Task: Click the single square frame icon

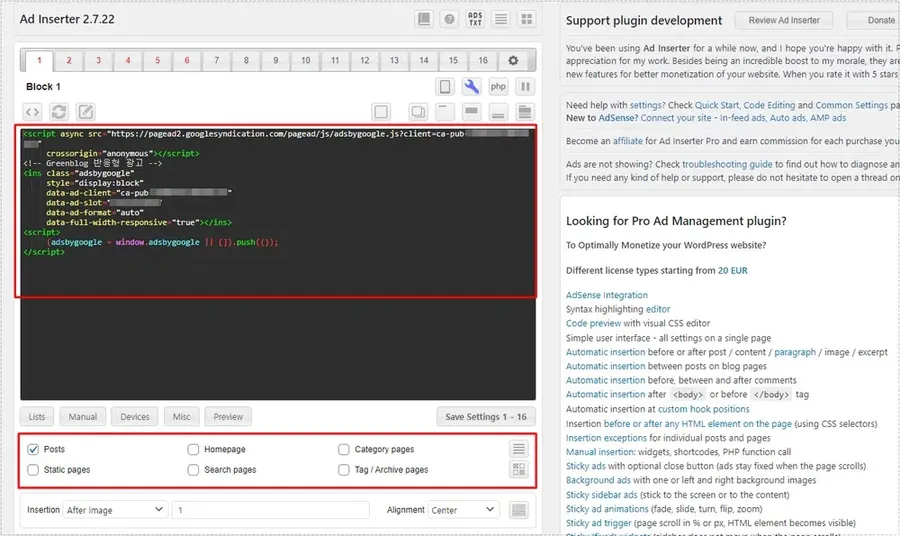Action: 381,112
